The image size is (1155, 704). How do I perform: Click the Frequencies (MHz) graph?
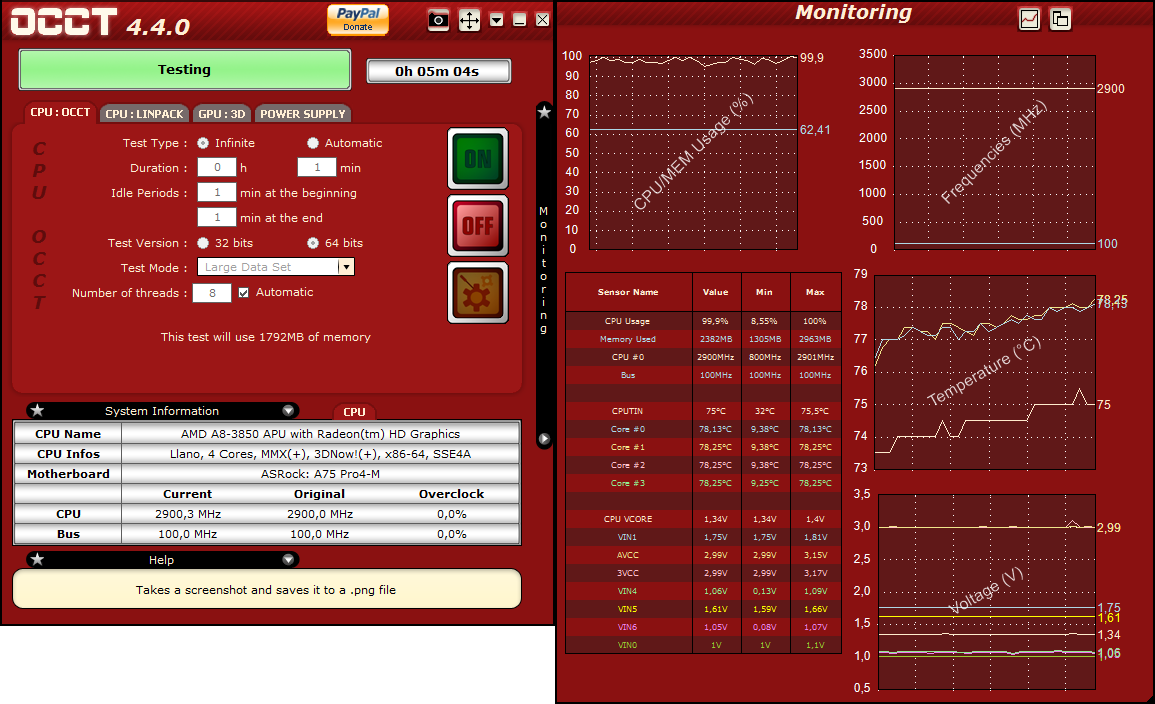pos(994,152)
